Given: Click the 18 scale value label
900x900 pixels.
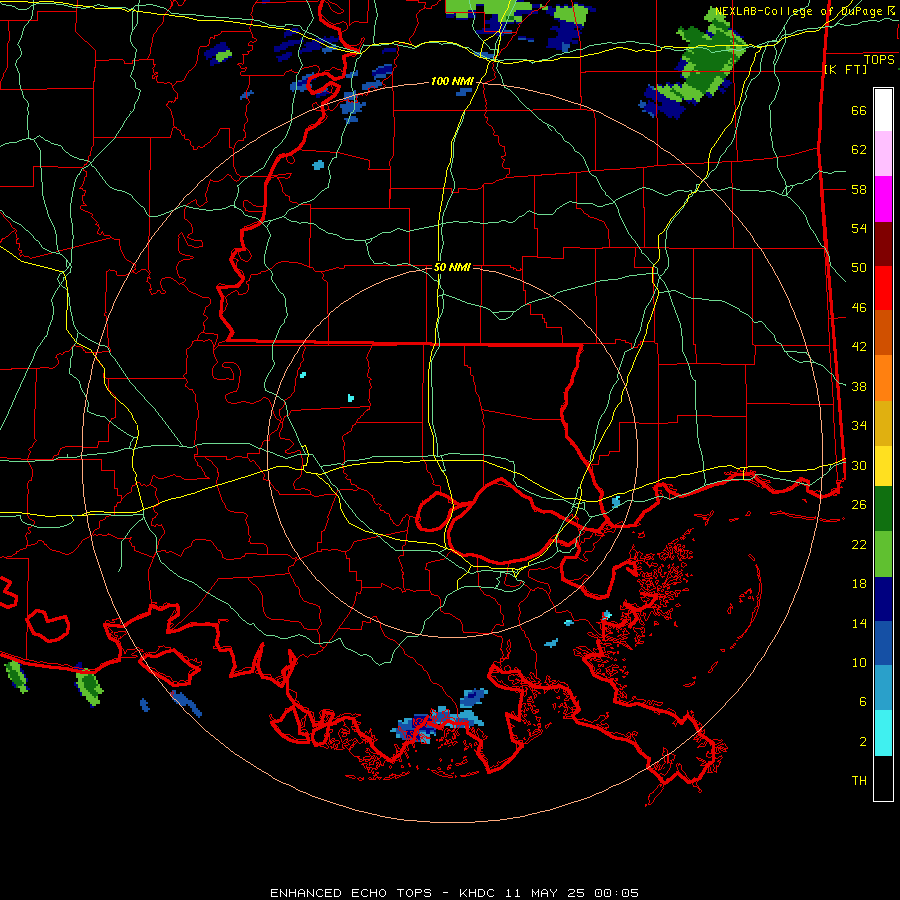Looking at the screenshot, I should pos(859,584).
